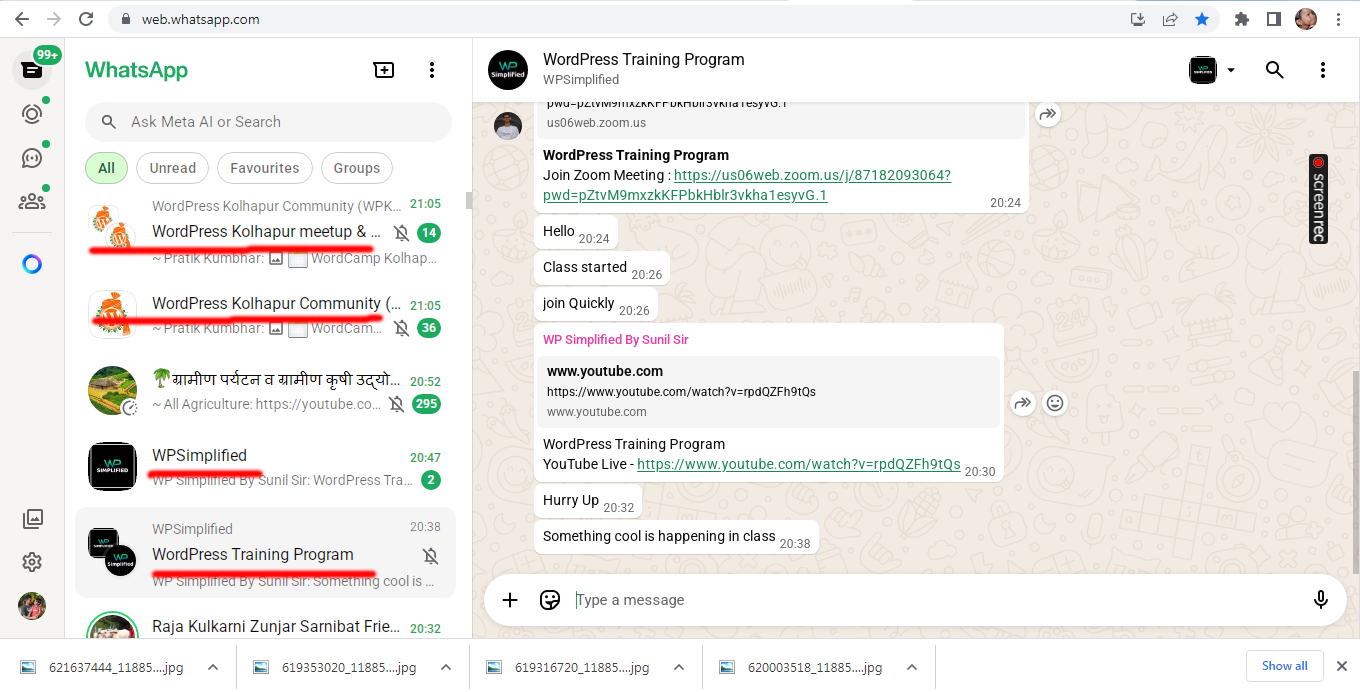
Task: Open Communities icon in left sidebar
Action: click(32, 202)
